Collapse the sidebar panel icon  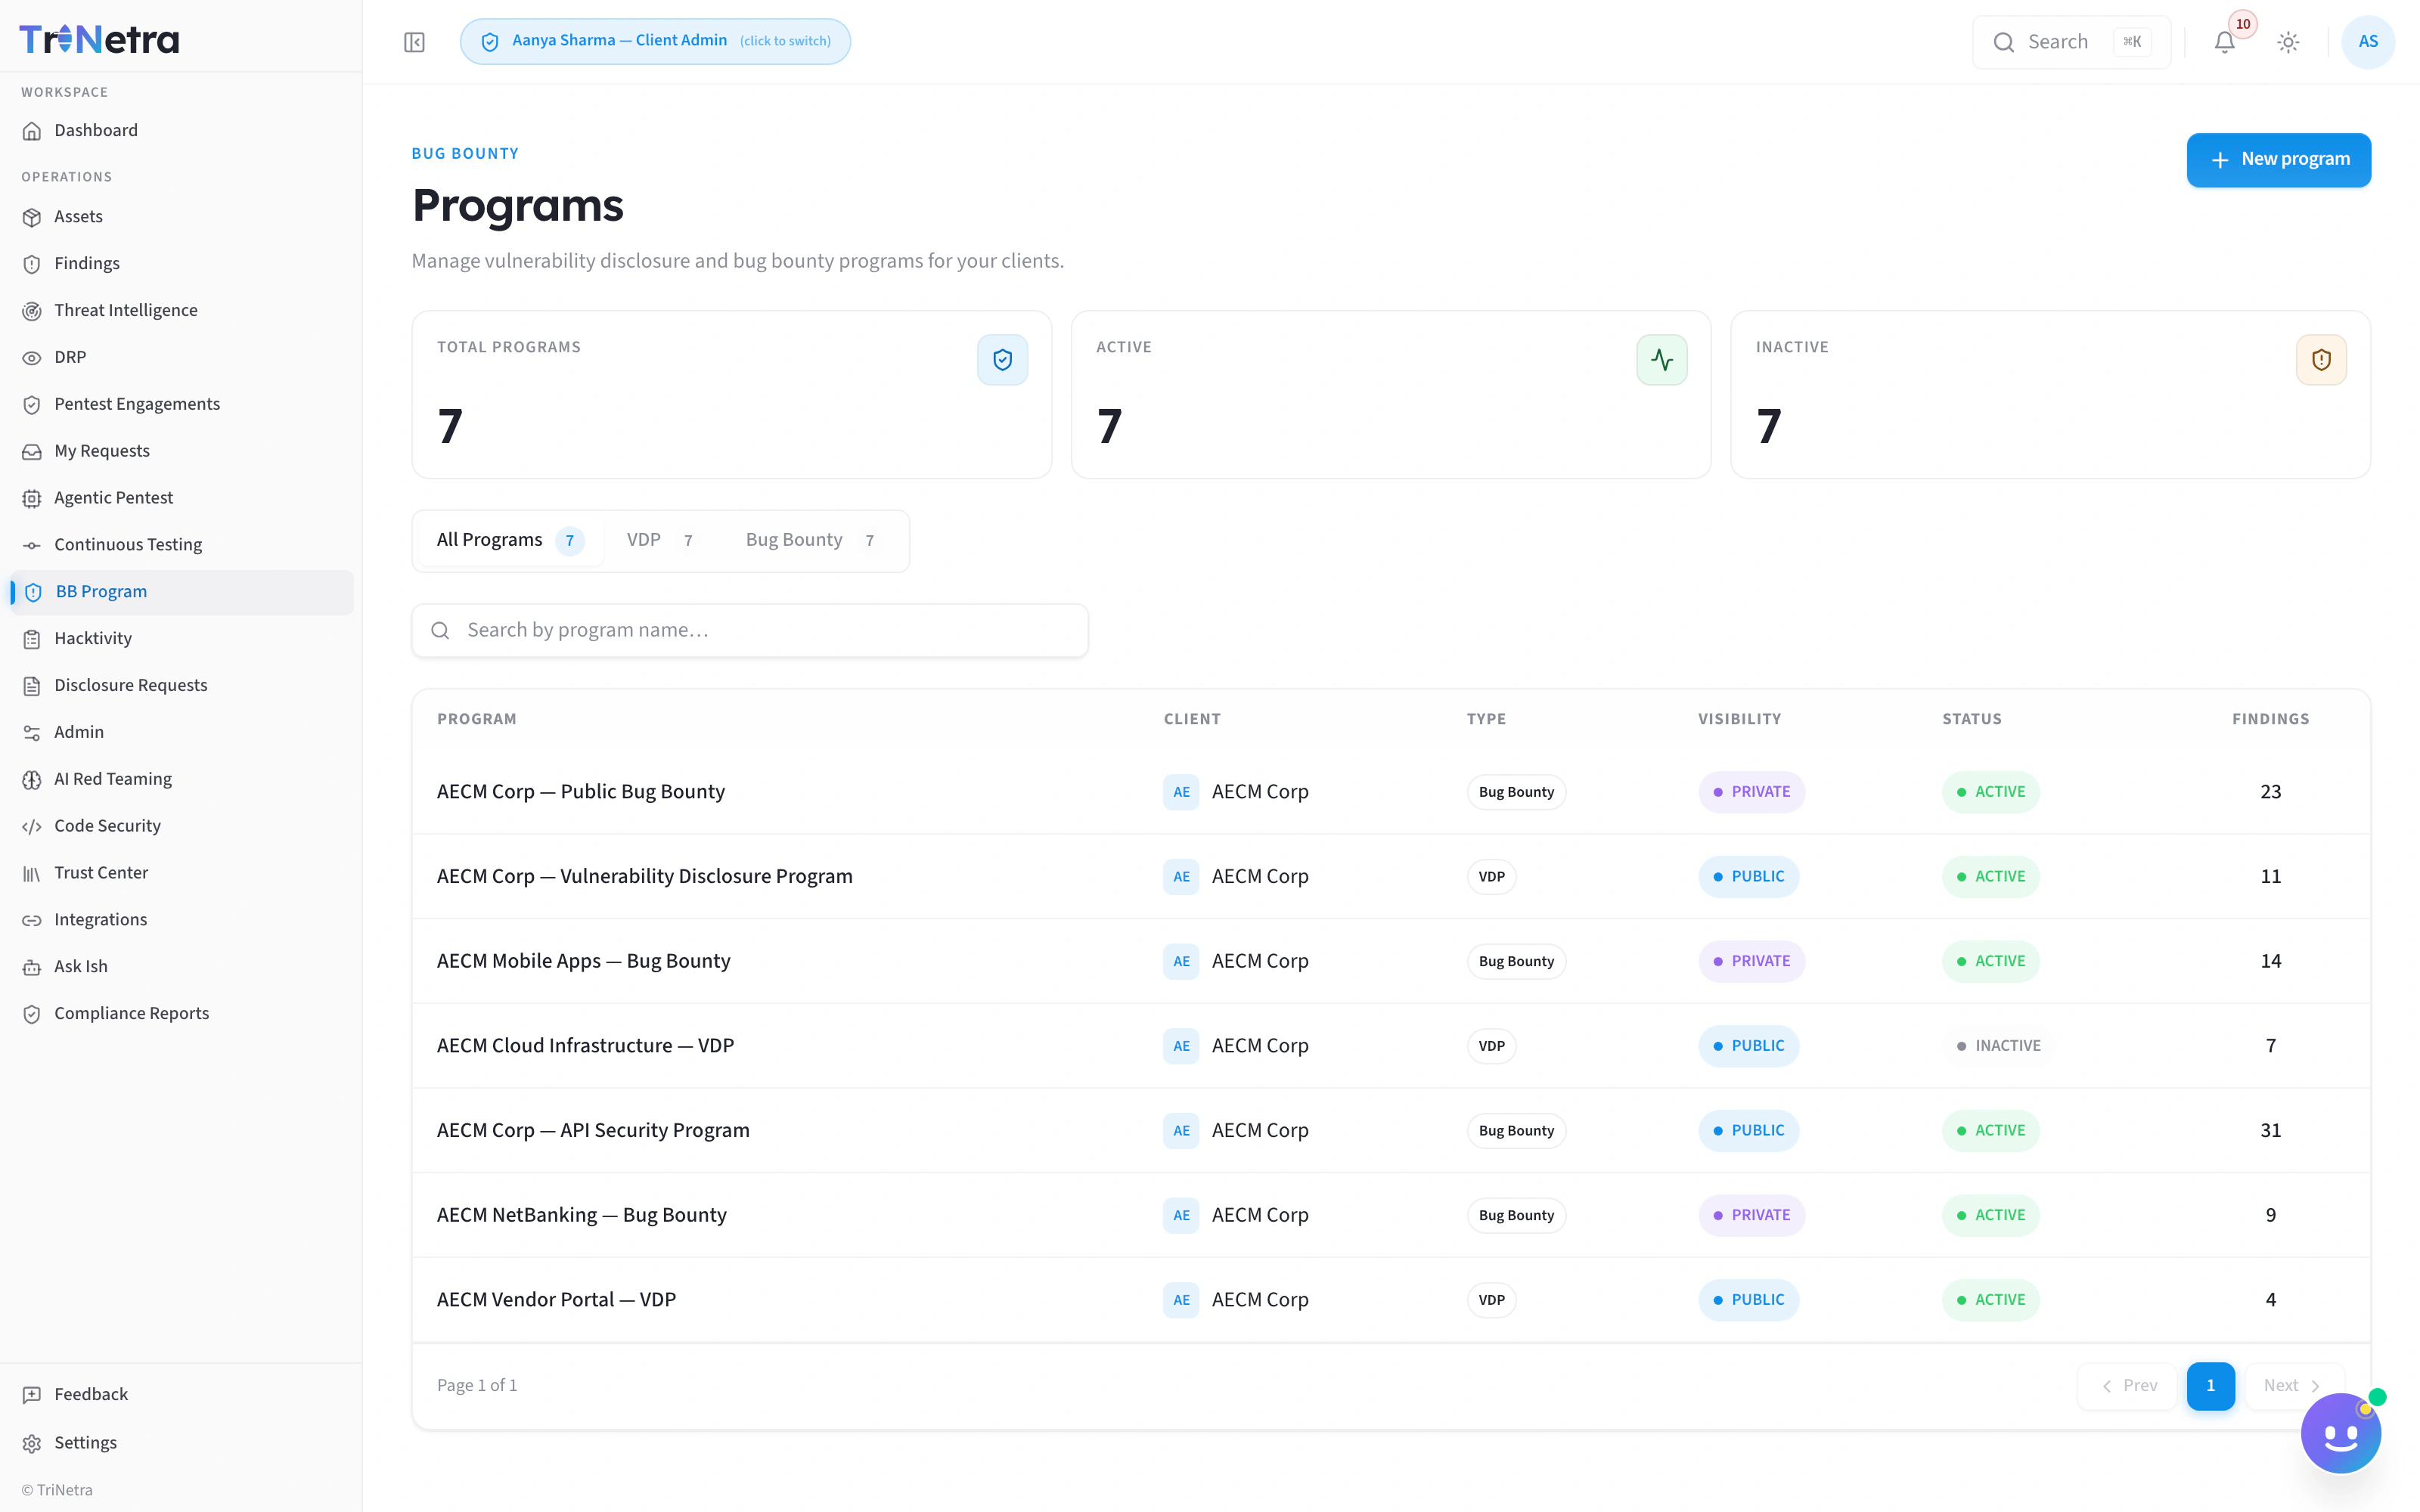pyautogui.click(x=414, y=42)
